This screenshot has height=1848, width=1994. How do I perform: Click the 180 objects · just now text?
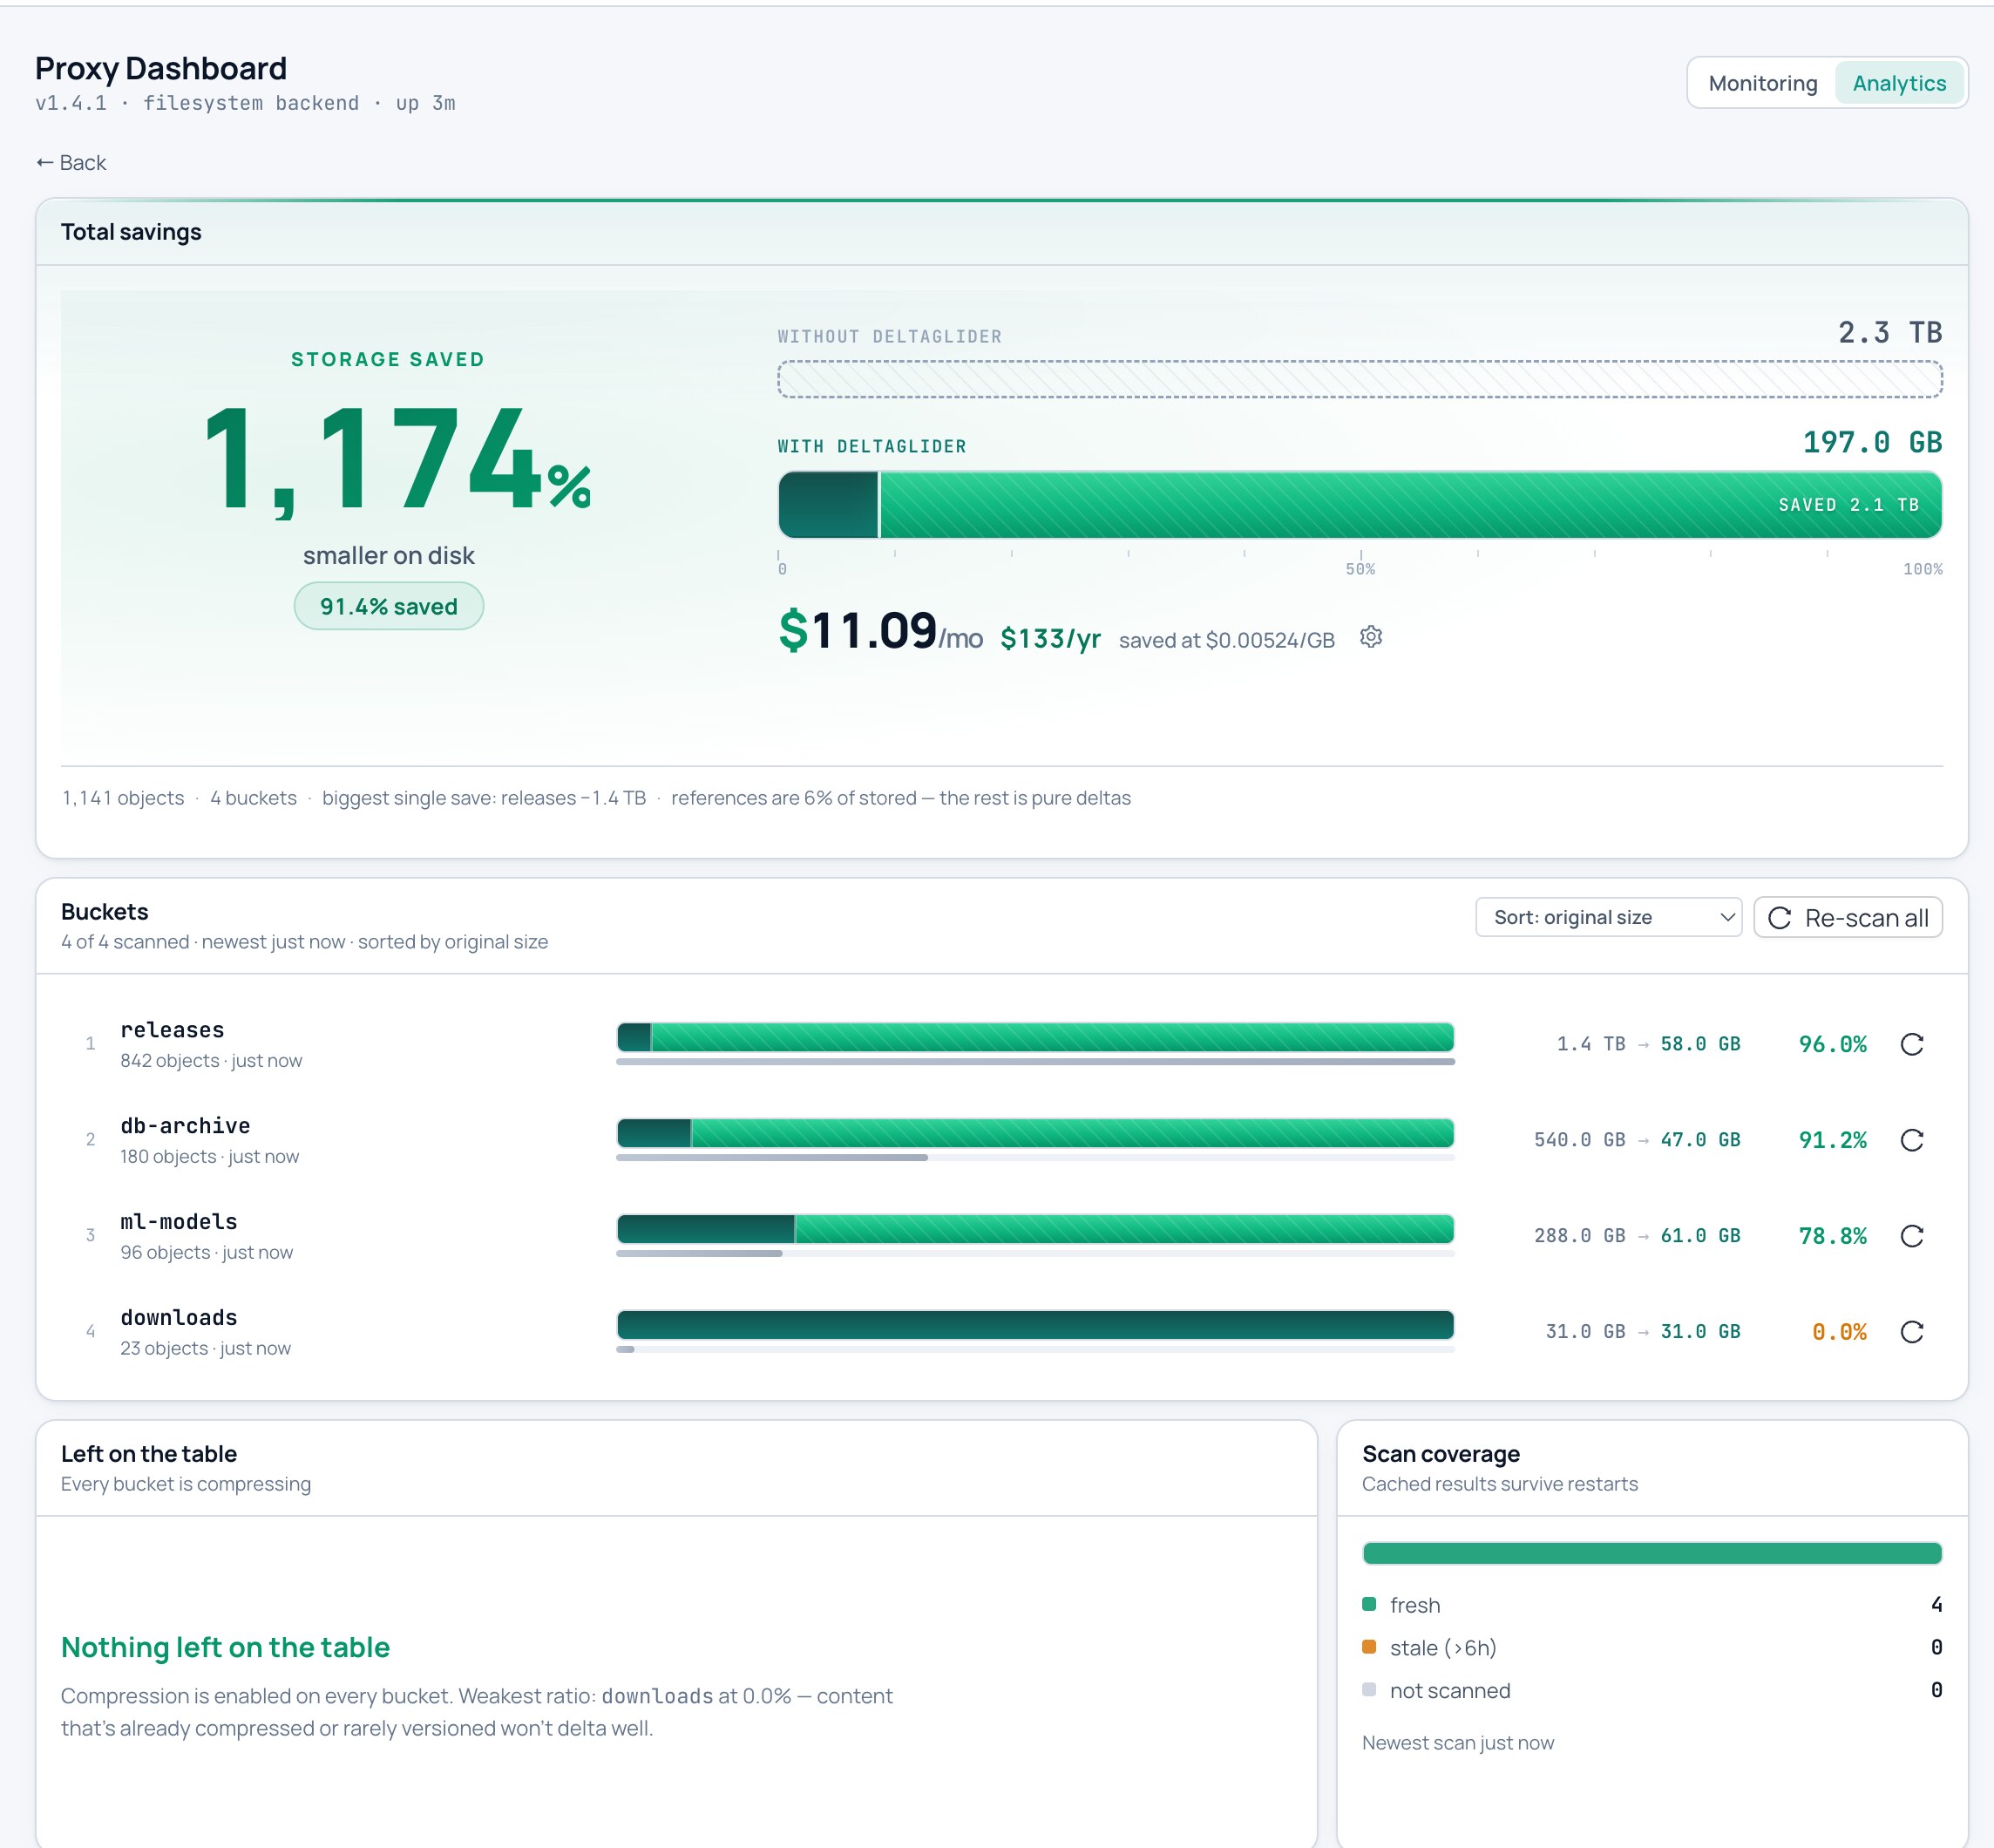(x=210, y=1157)
